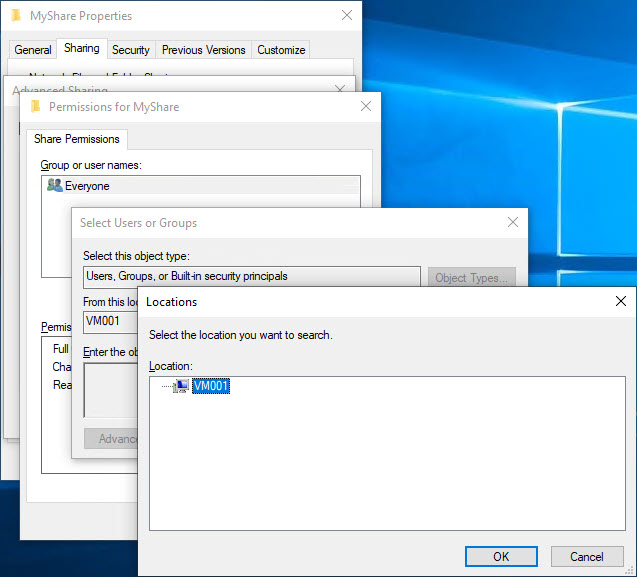Viewport: 637px width, 577px height.
Task: Select Everyone in Group or user names
Action: coord(87,186)
